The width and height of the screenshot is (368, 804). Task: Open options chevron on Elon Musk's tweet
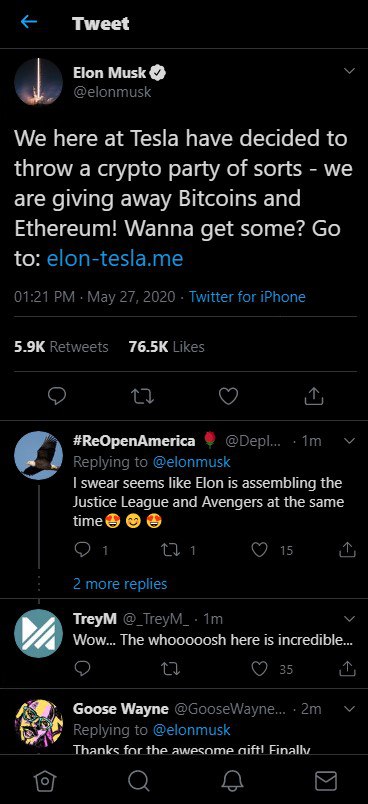[349, 71]
